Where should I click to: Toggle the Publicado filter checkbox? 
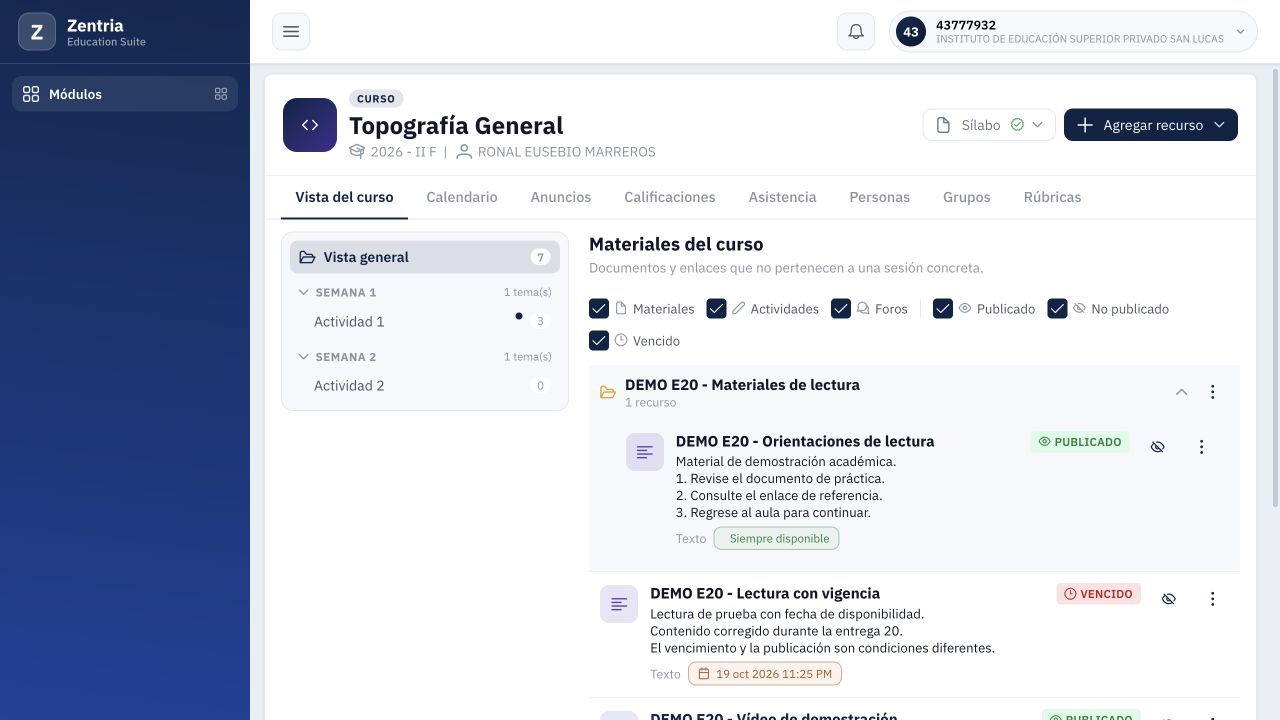tap(943, 309)
